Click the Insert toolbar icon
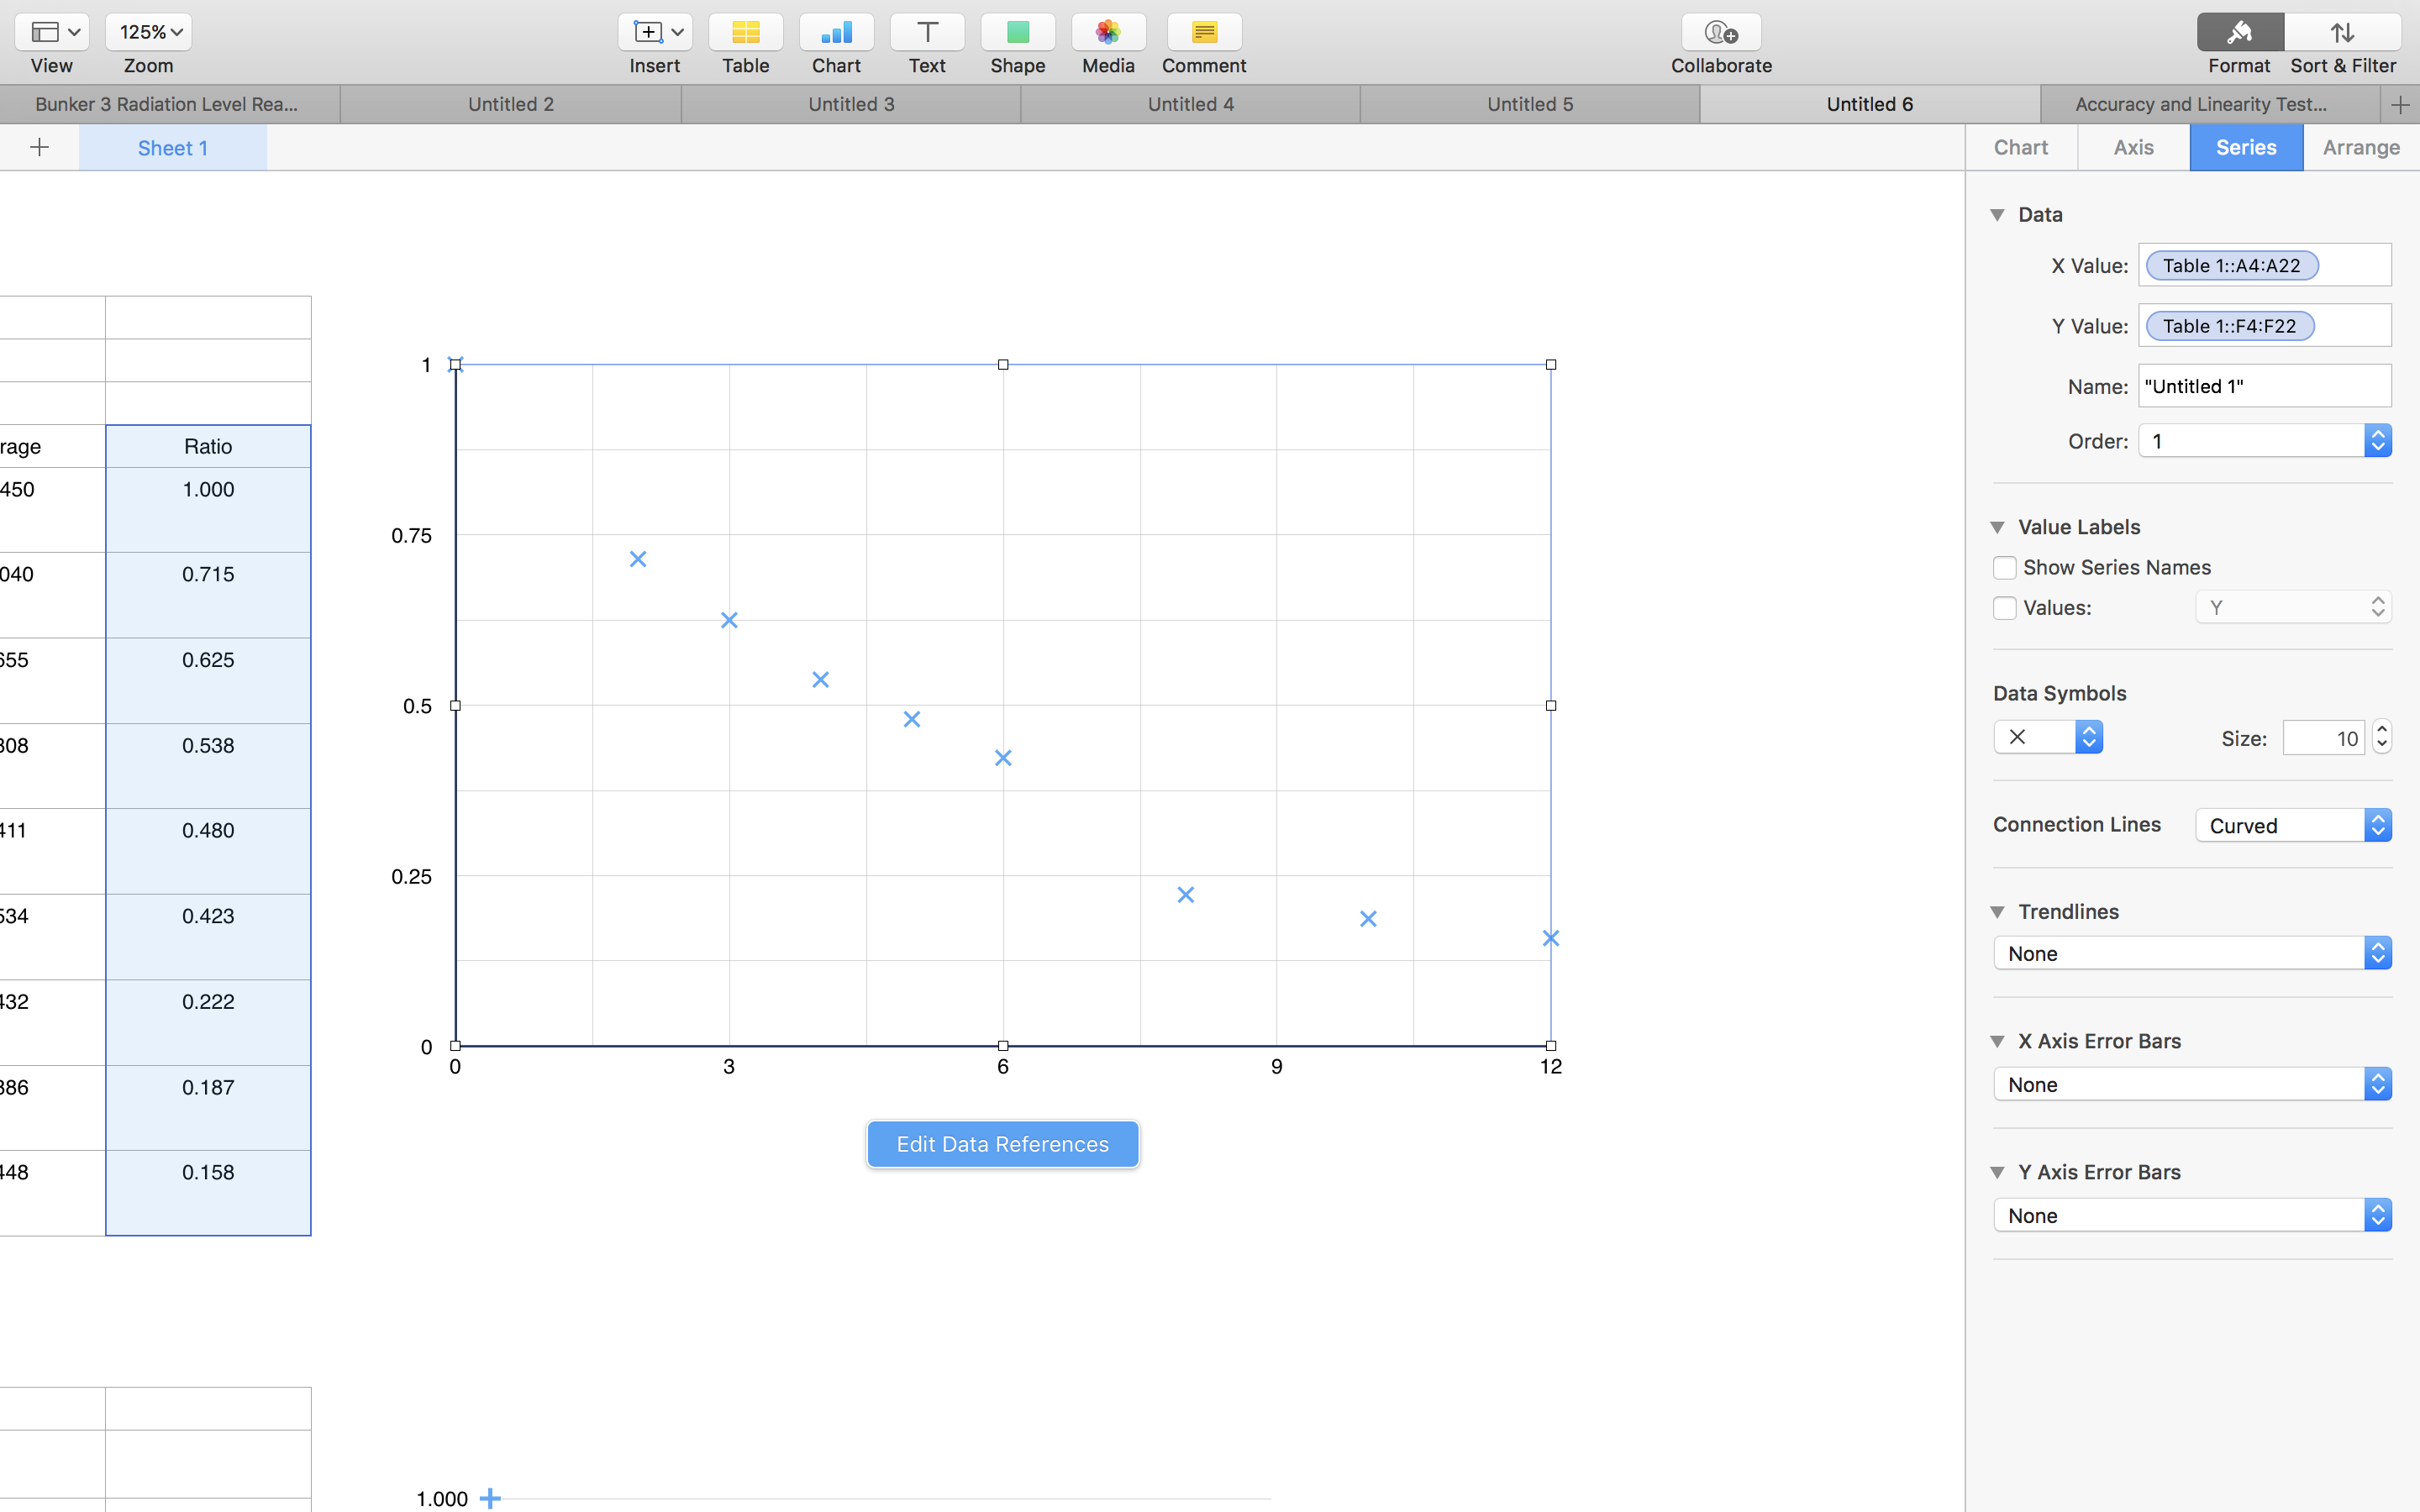The width and height of the screenshot is (2420, 1512). tap(654, 33)
